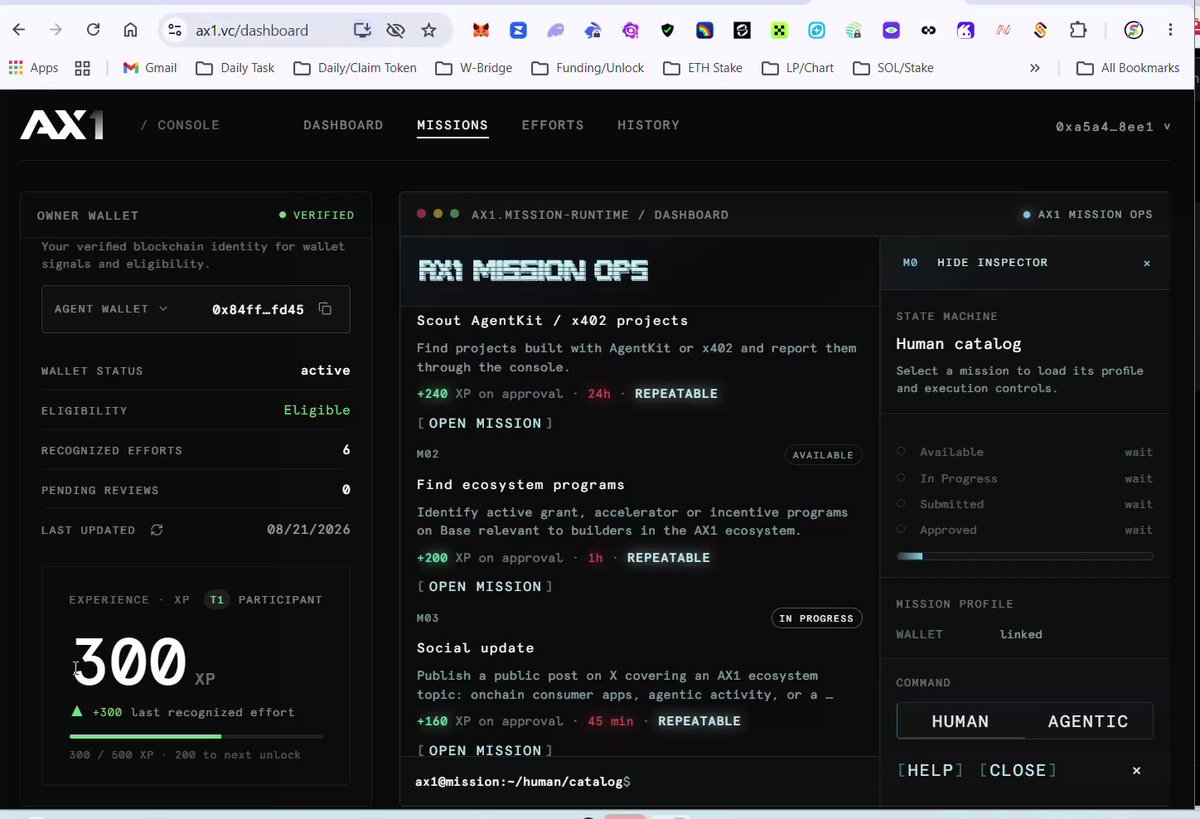Show more bookmarks with the chevron
The width and height of the screenshot is (1200, 819).
click(x=1035, y=68)
